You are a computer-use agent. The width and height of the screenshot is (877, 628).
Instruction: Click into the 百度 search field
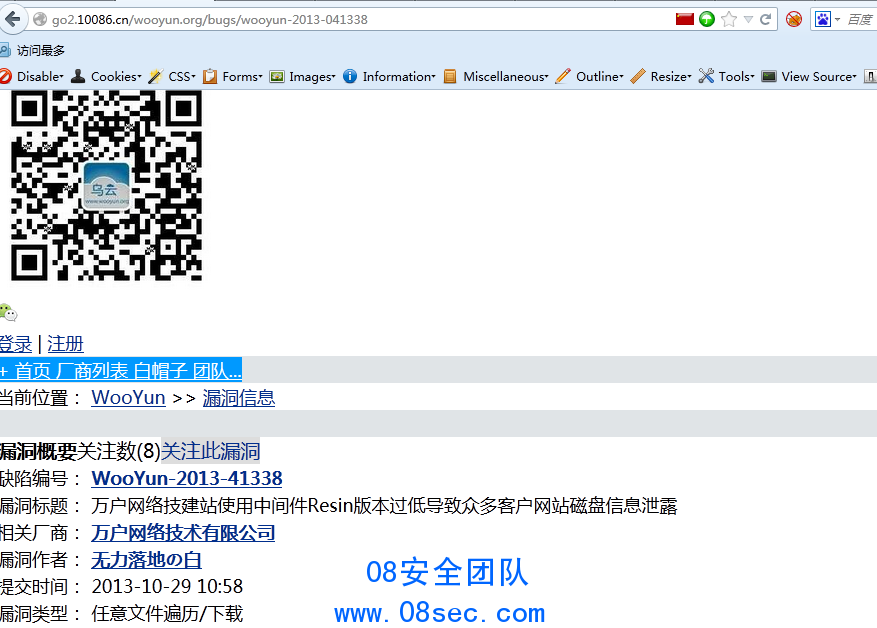click(x=860, y=20)
